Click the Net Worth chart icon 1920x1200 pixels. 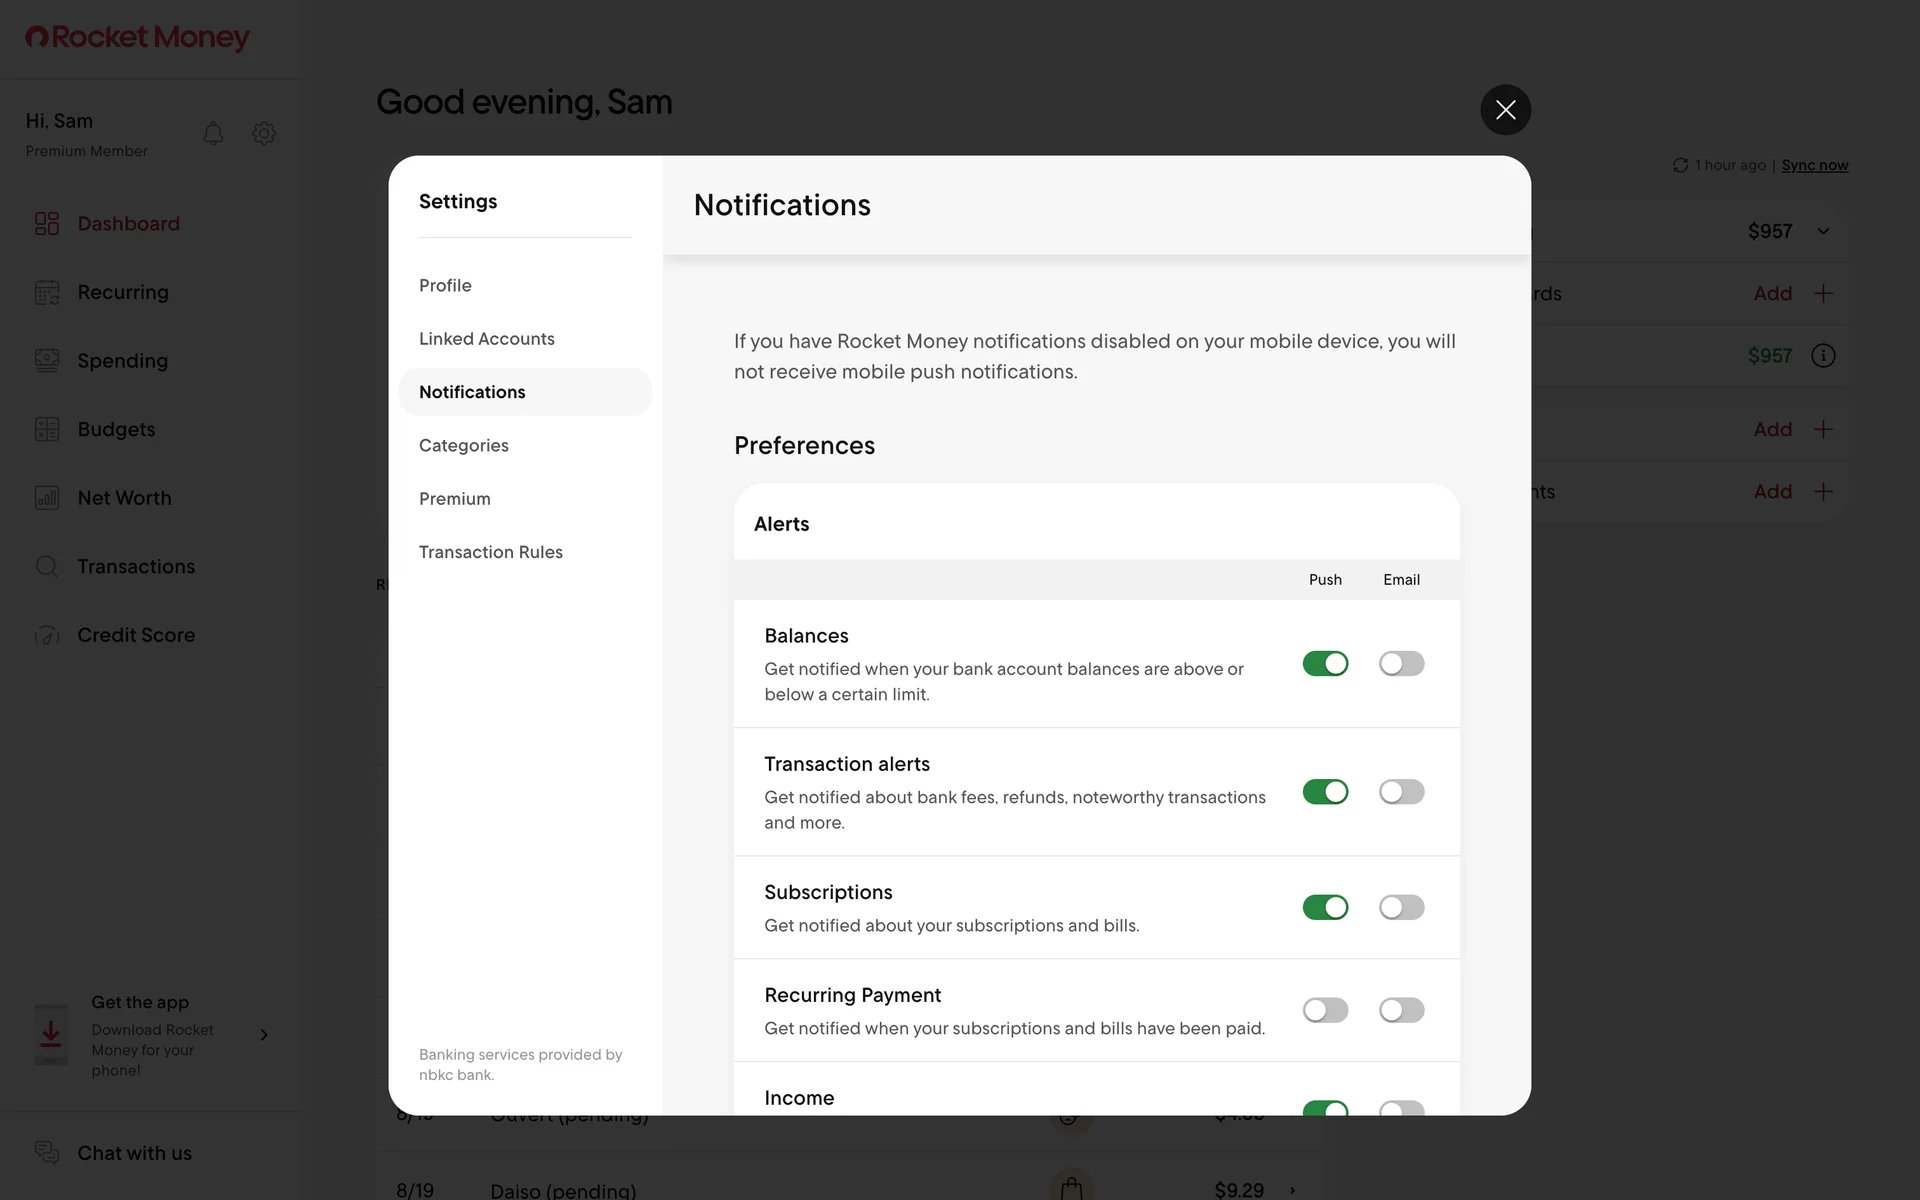pyautogui.click(x=47, y=498)
